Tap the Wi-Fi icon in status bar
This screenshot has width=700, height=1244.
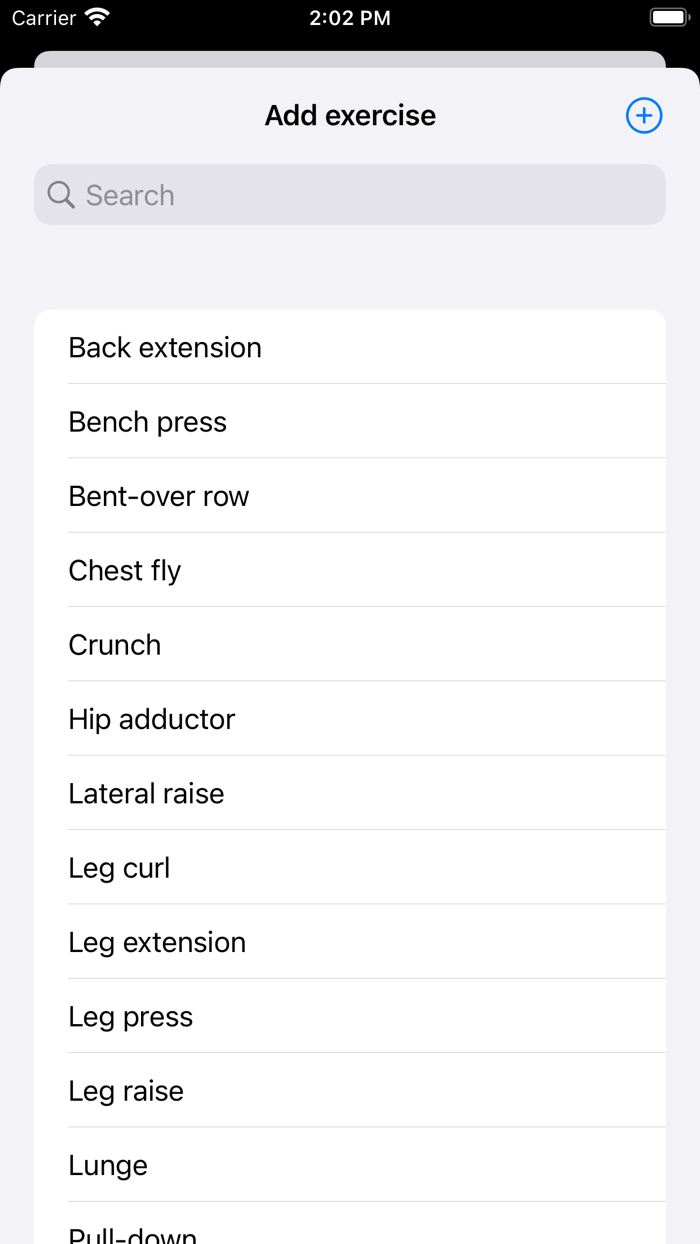pos(97,18)
